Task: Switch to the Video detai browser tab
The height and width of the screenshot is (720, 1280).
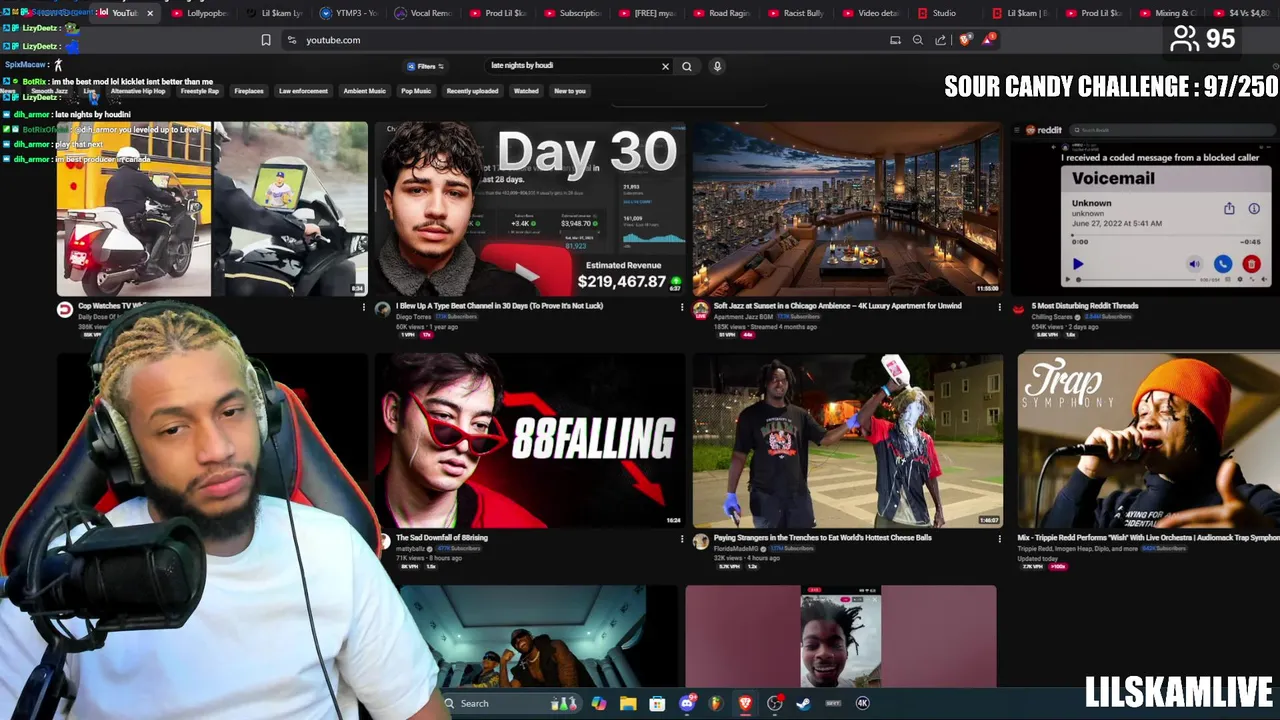Action: [871, 13]
